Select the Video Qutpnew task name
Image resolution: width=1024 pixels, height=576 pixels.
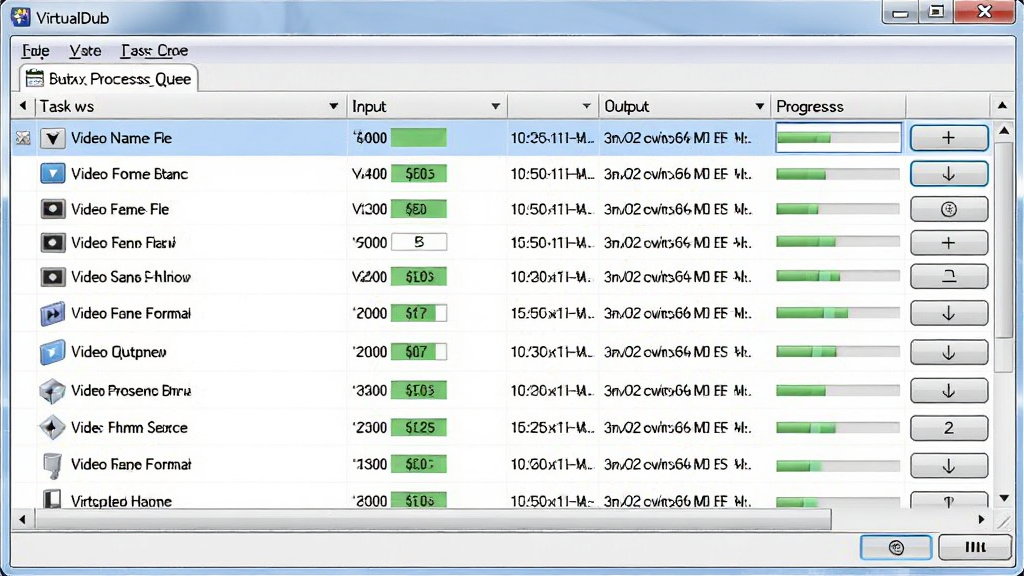pos(118,352)
